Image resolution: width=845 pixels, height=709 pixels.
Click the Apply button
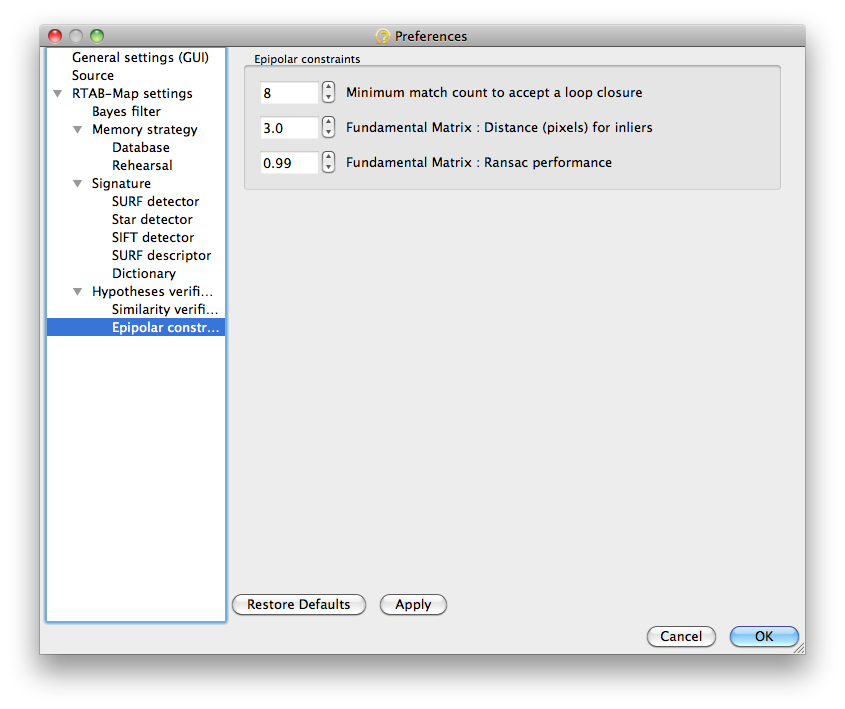pyautogui.click(x=413, y=604)
